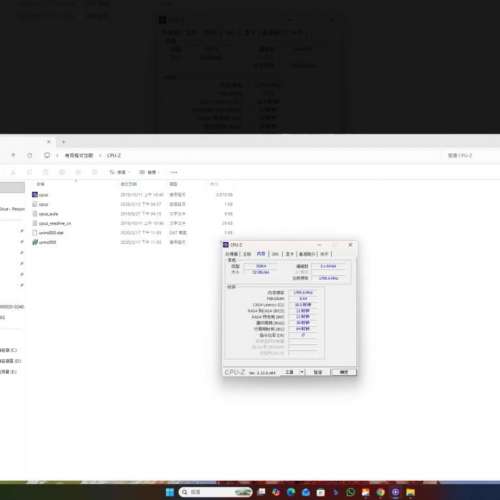Screen dimensions: 500x500
Task: Open the OneDrive - Personal sidebar item
Action: coord(12,209)
